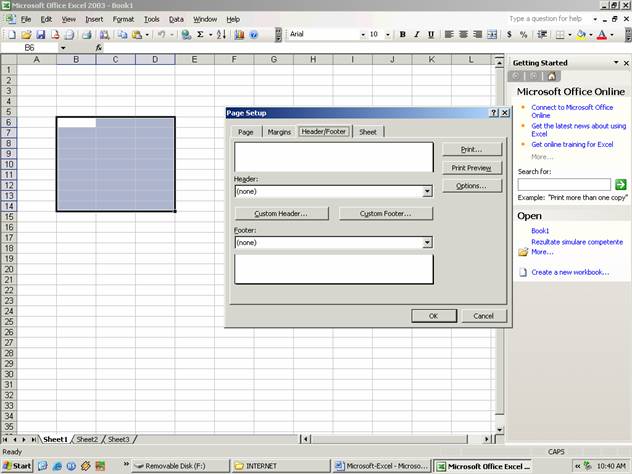Center align text
Image resolution: width=632 pixels, height=474 pixels.
463,35
